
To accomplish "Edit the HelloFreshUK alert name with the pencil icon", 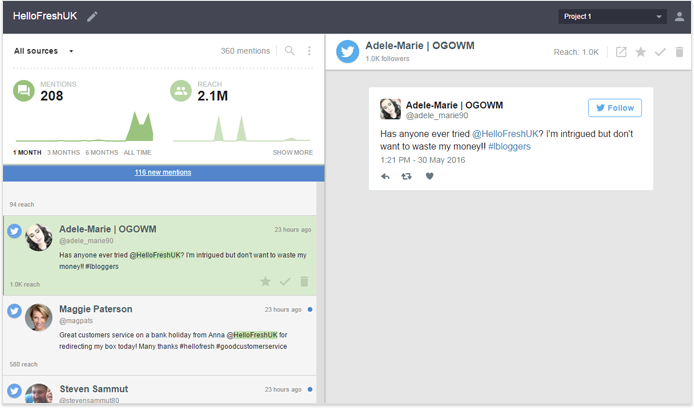I will pos(92,17).
